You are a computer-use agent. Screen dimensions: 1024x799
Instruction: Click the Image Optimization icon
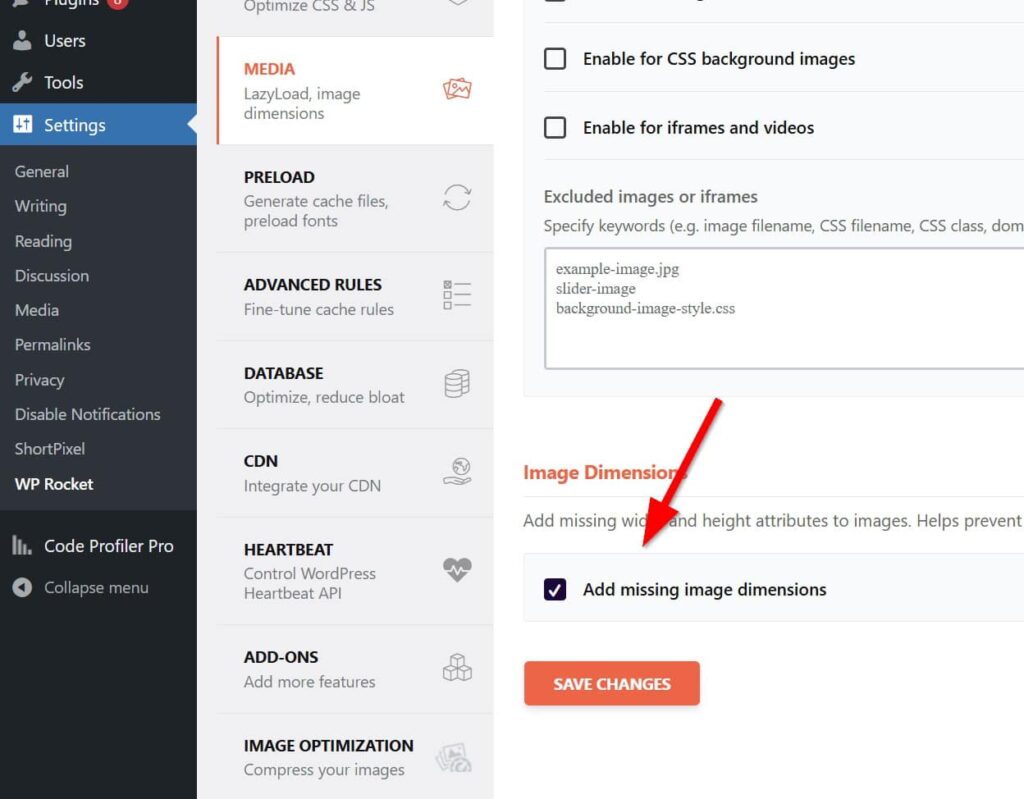pyautogui.click(x=454, y=759)
